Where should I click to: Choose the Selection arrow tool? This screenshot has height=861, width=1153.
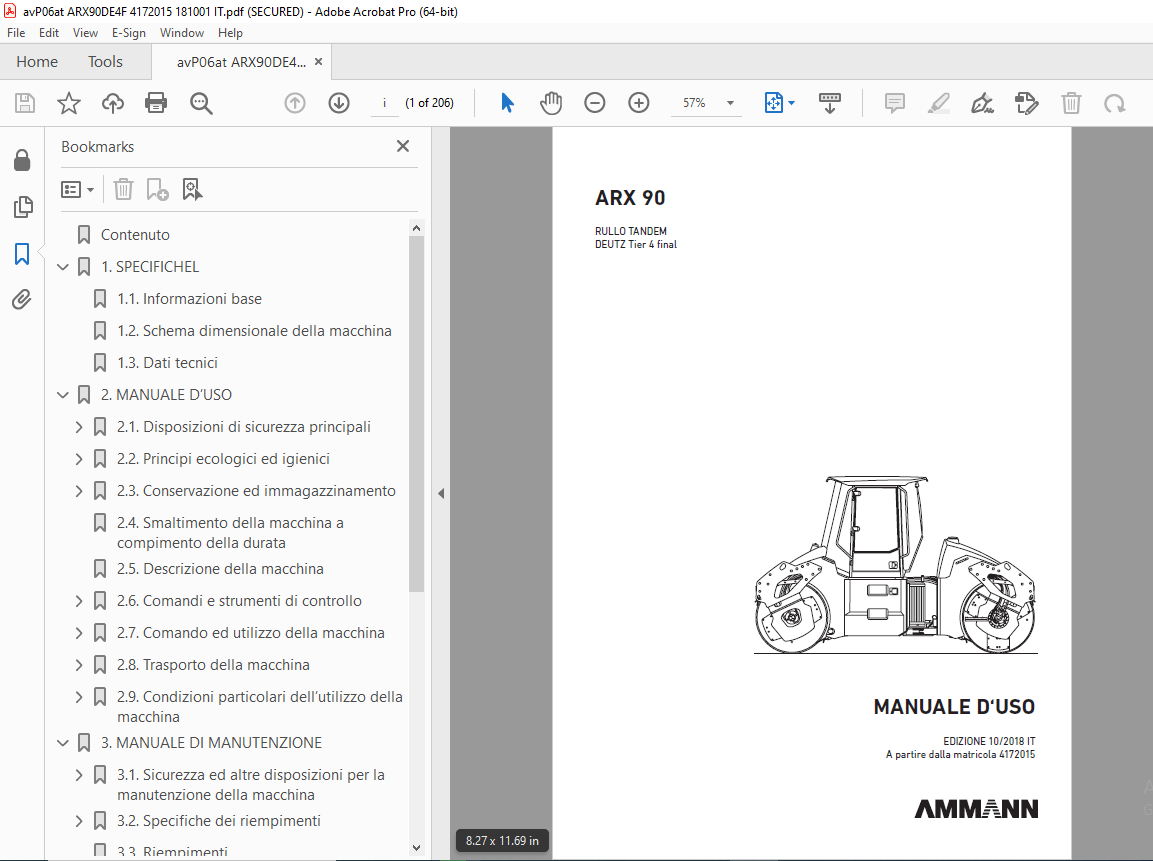tap(507, 103)
